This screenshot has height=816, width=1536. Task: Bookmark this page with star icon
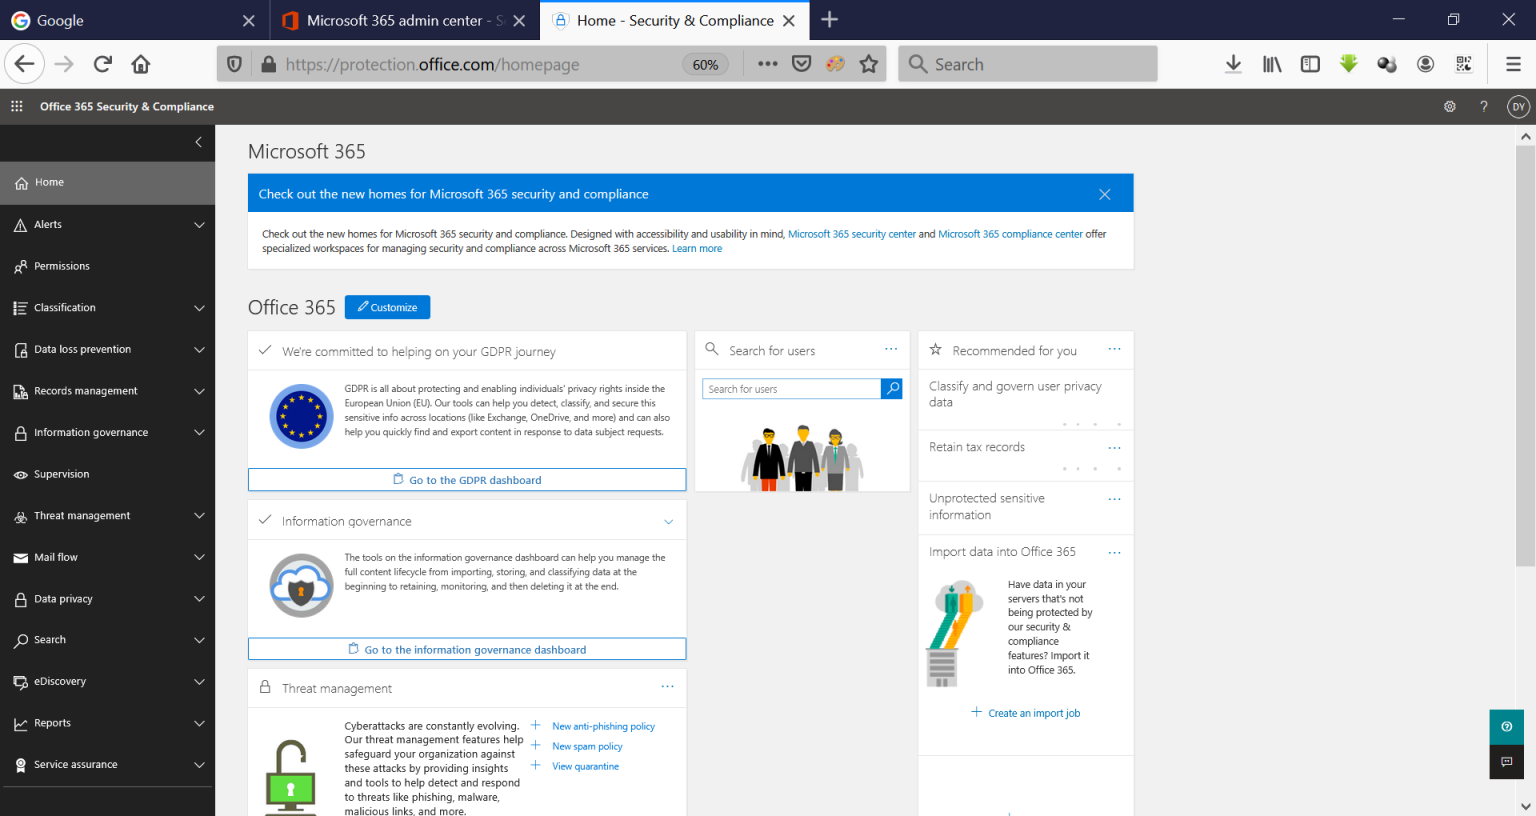(869, 64)
